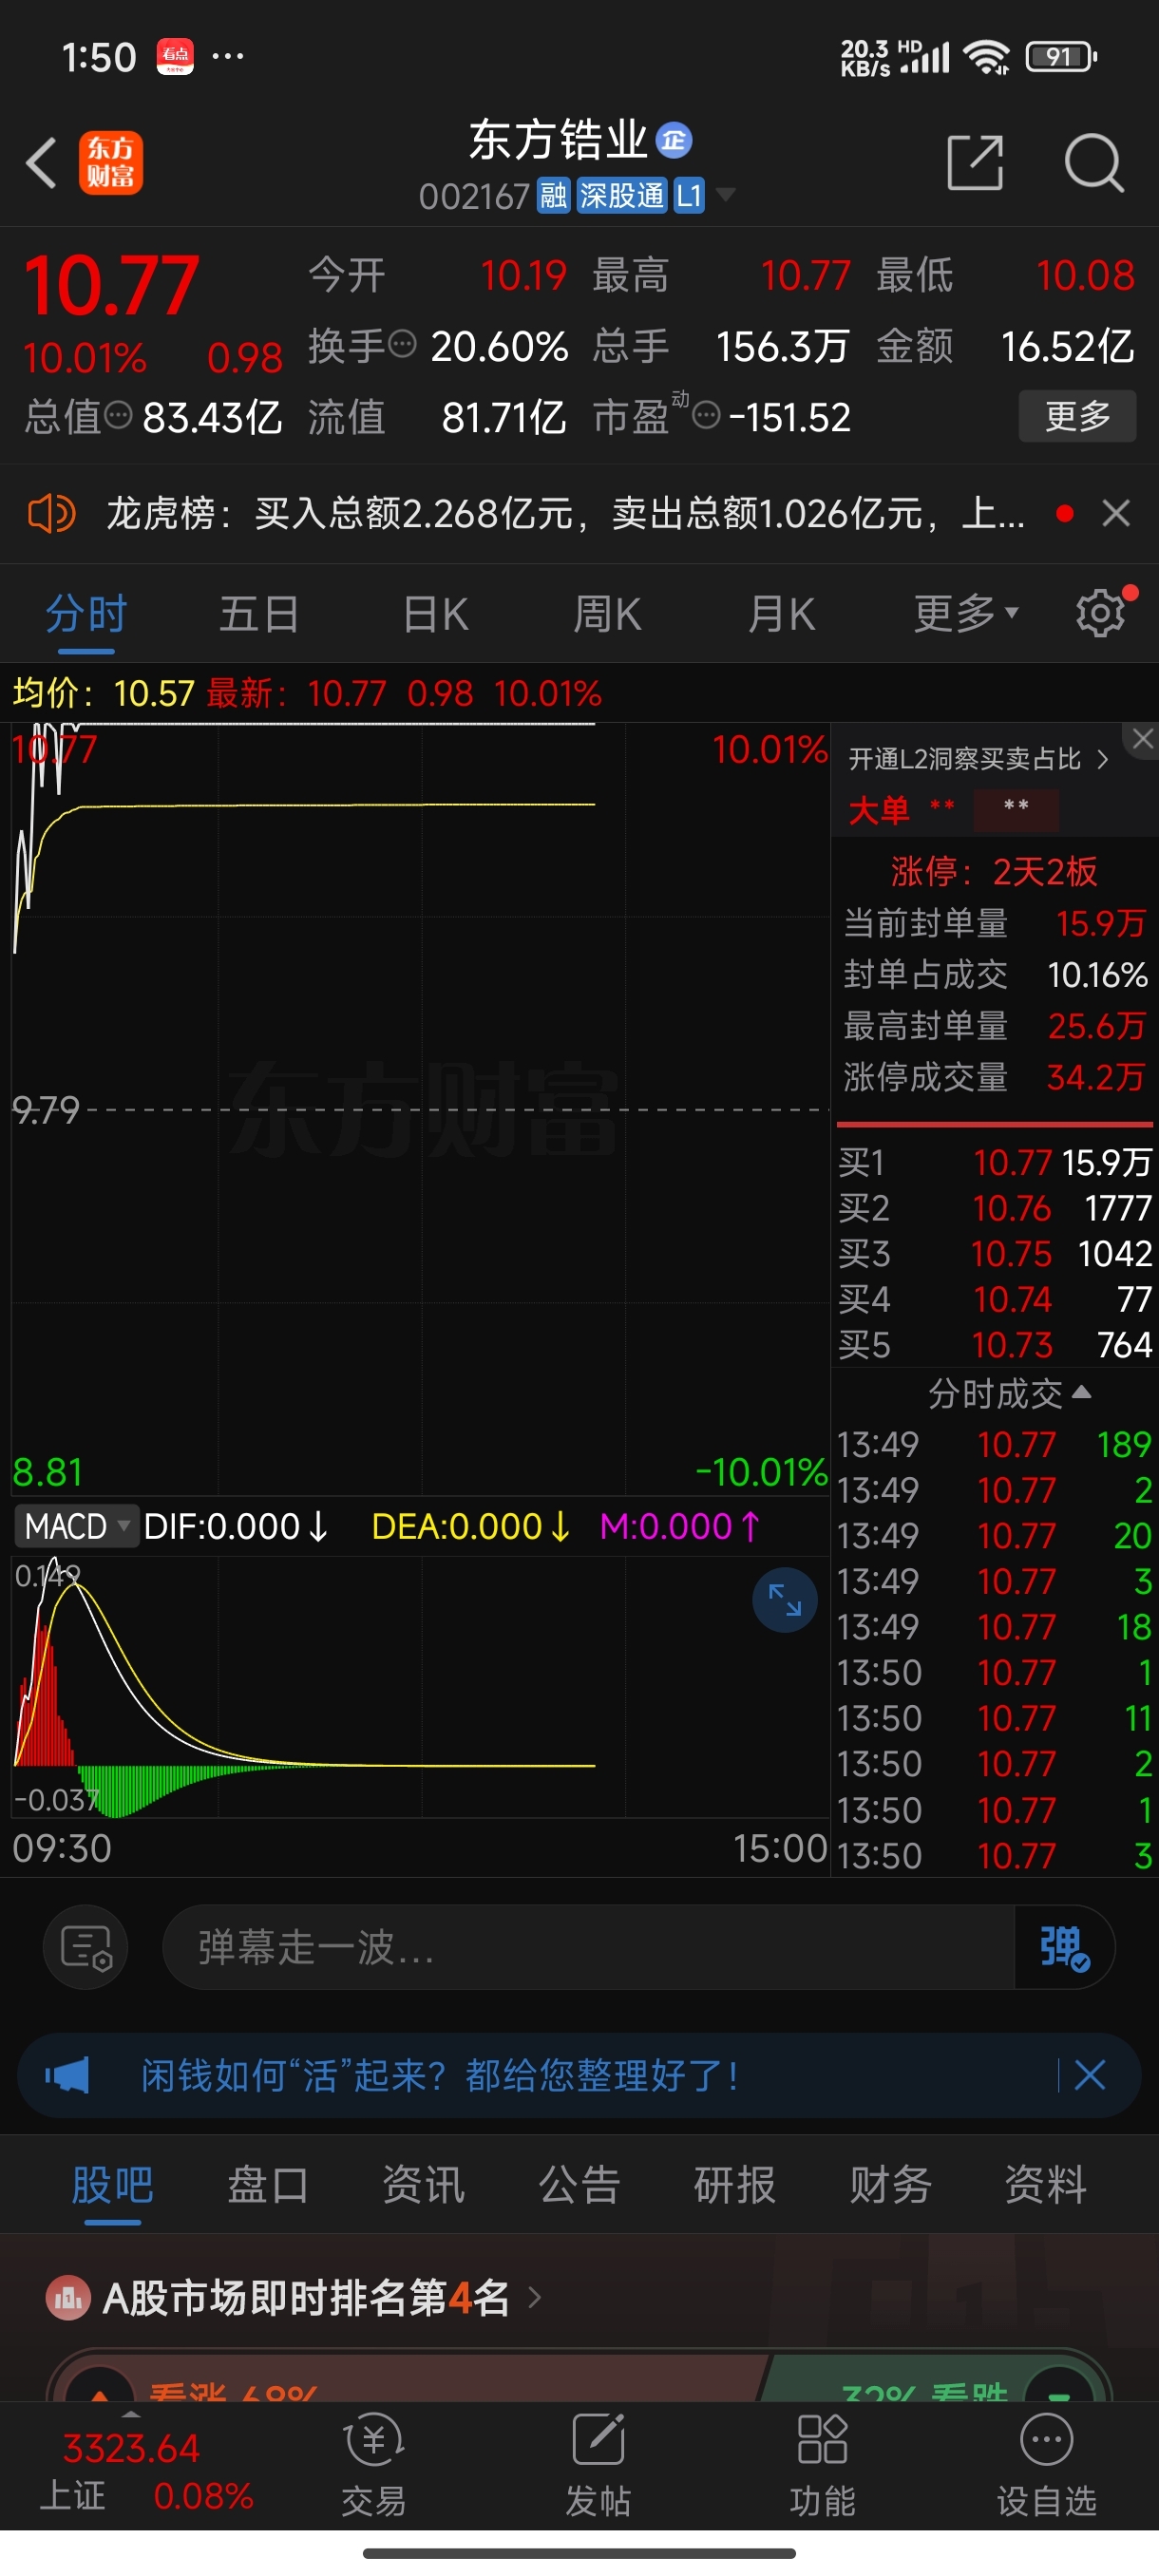The height and width of the screenshot is (2576, 1159).
Task: Select the 买2 10.76 order row
Action: [x=995, y=1208]
